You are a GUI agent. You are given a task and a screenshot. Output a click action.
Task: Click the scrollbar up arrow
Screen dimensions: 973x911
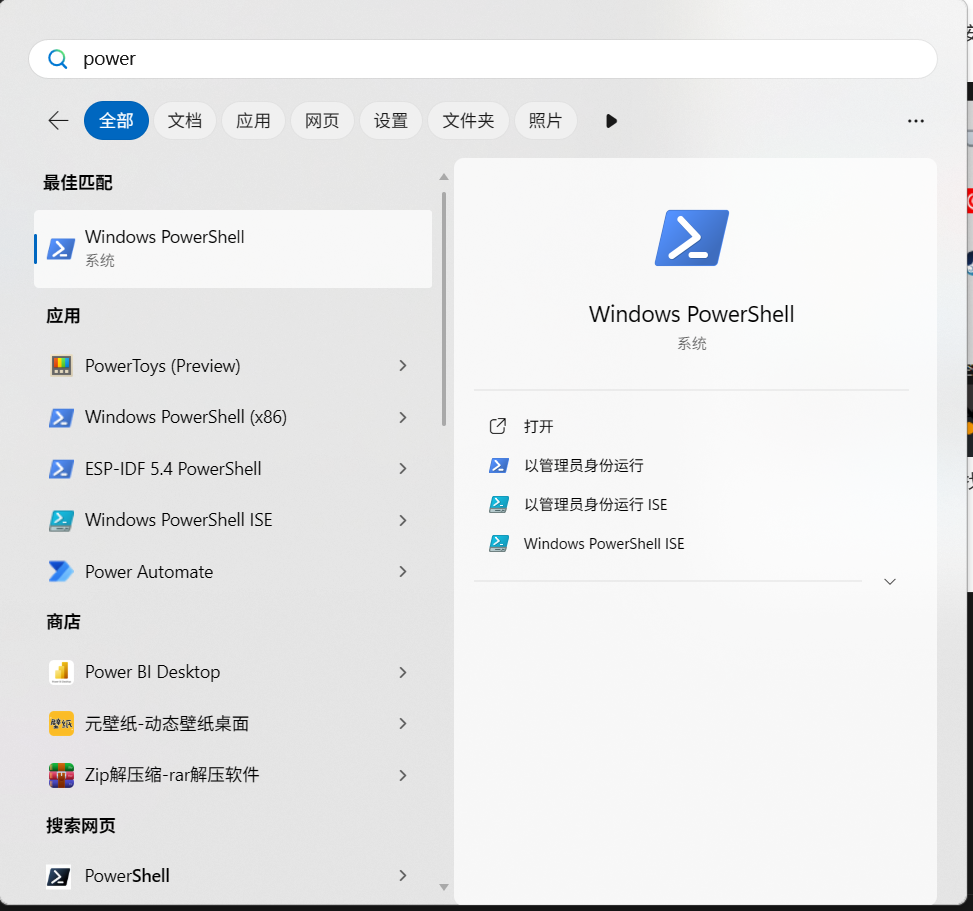pyautogui.click(x=444, y=177)
